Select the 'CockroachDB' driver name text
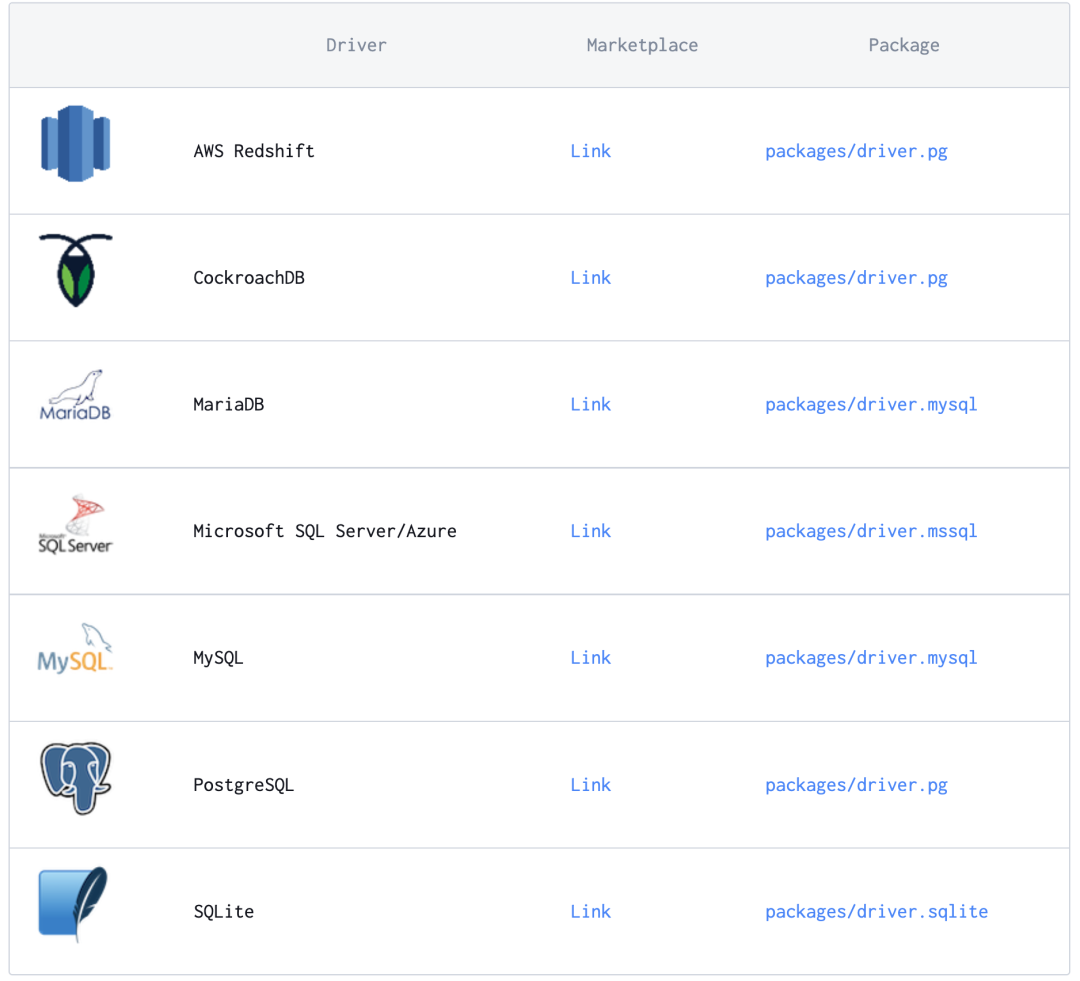Image resolution: width=1080 pixels, height=981 pixels. (x=249, y=278)
